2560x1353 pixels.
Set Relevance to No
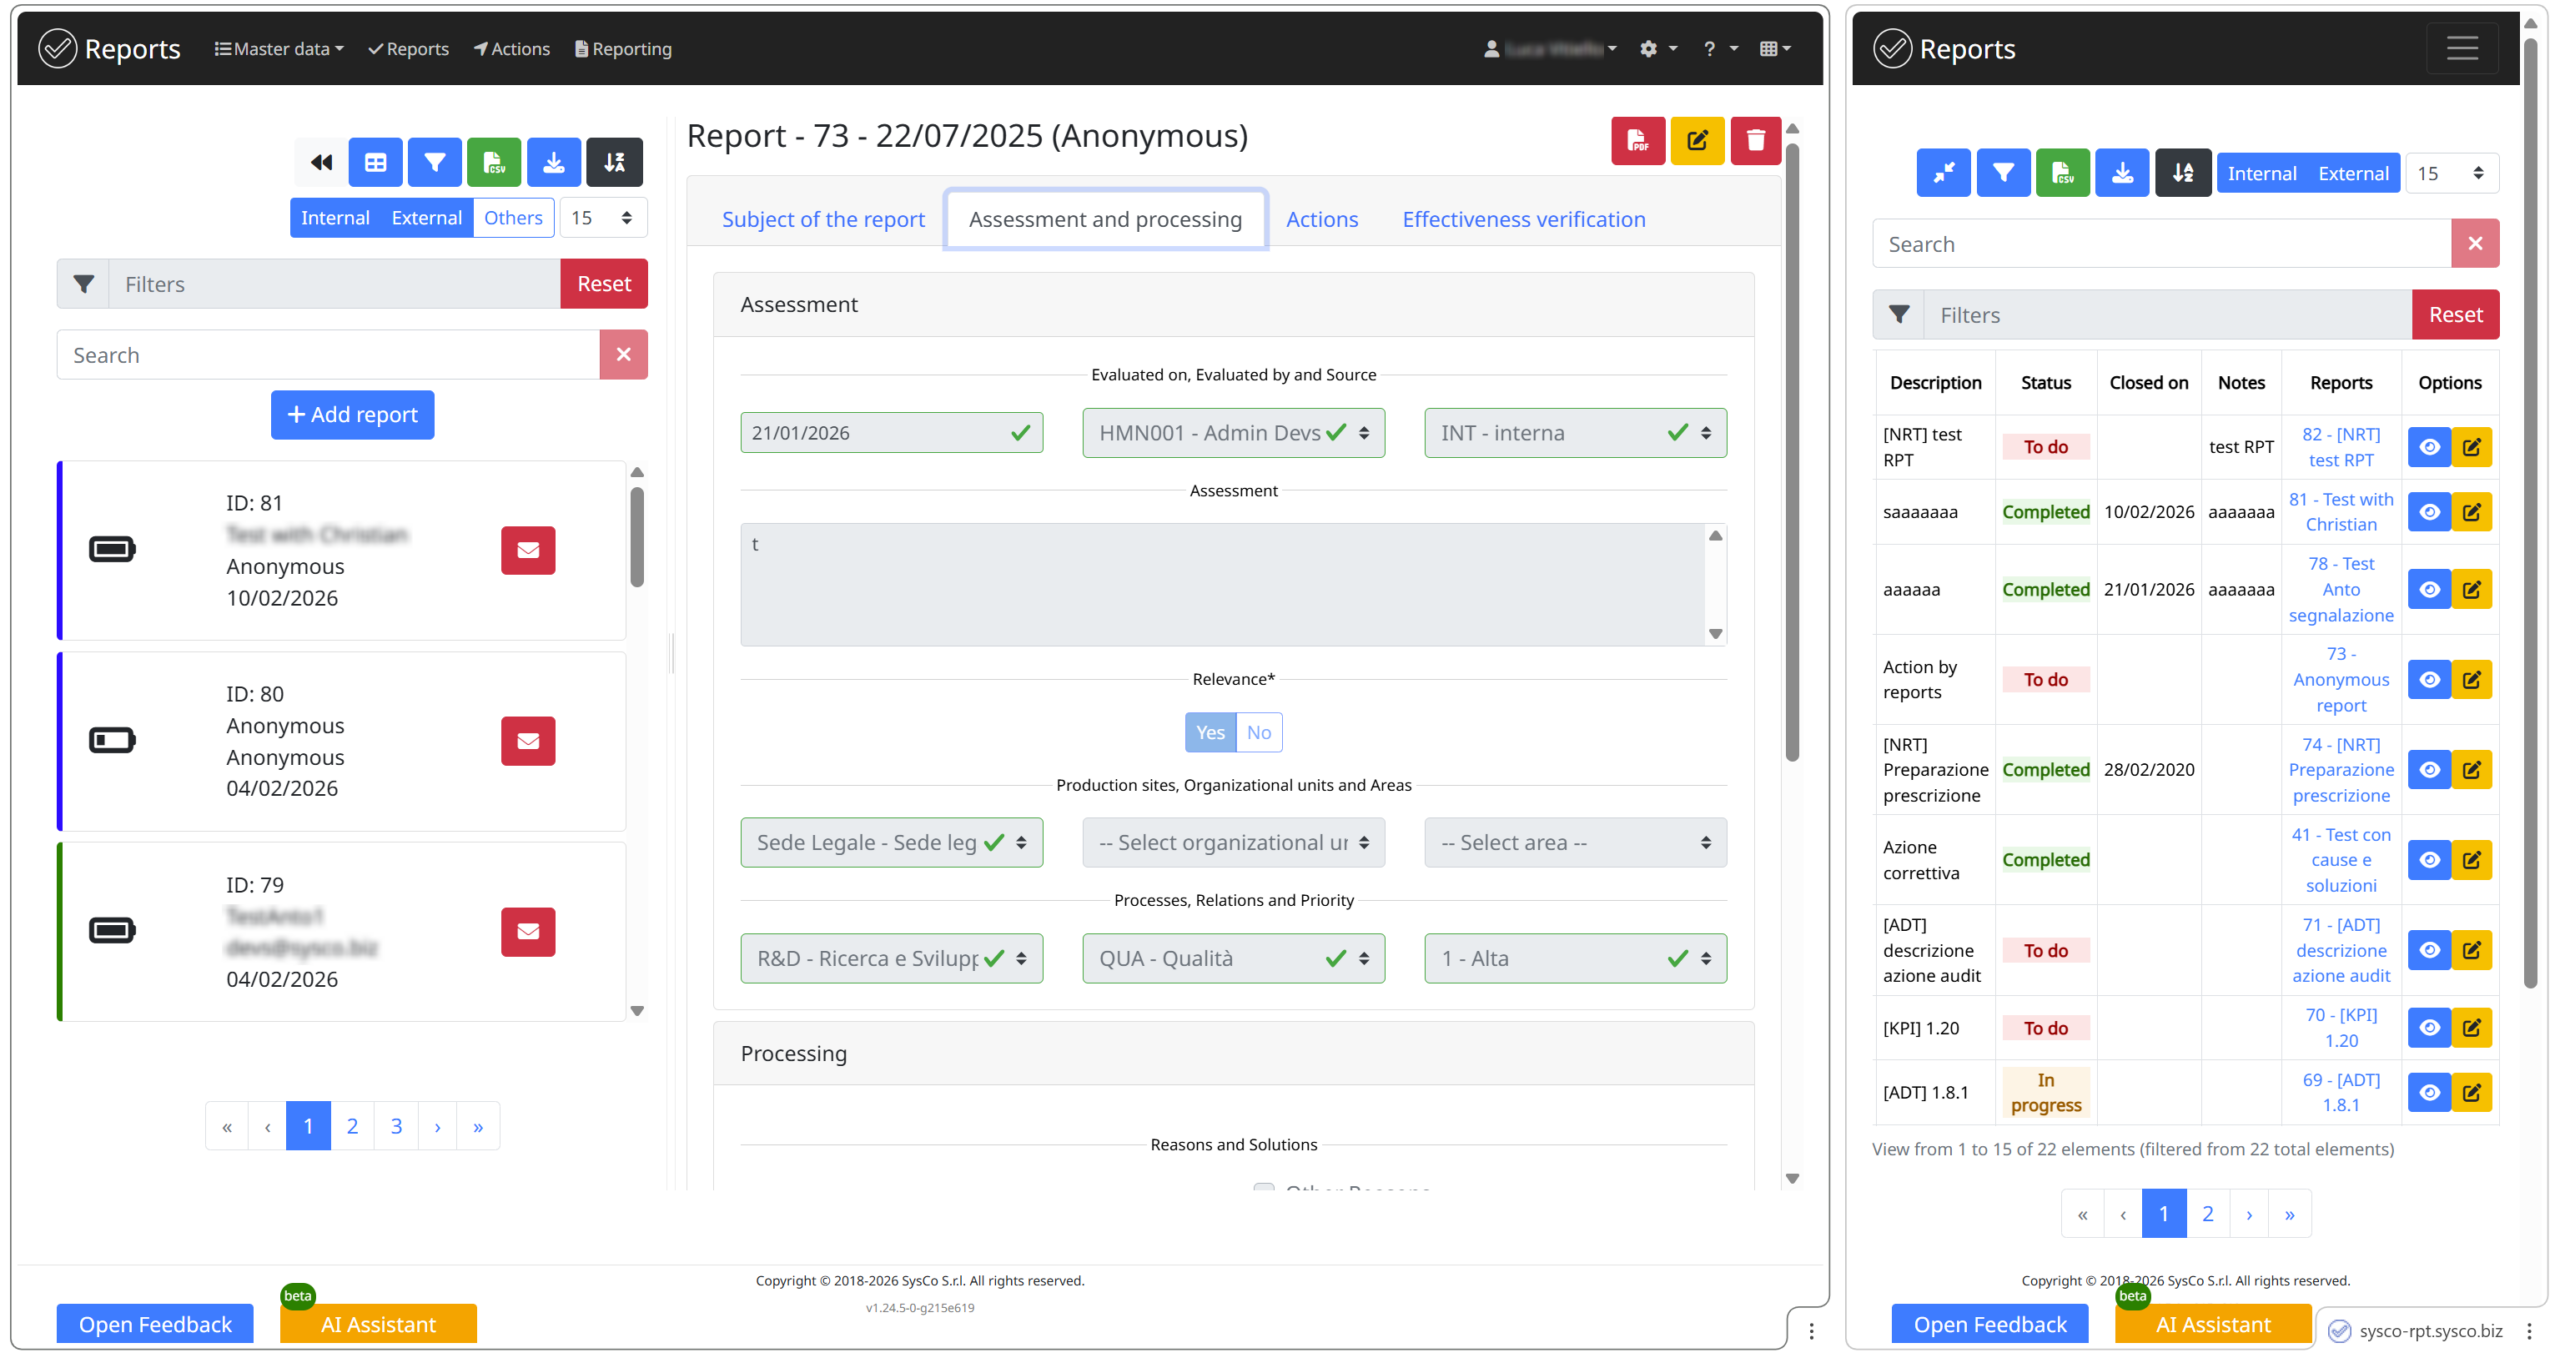point(1258,732)
